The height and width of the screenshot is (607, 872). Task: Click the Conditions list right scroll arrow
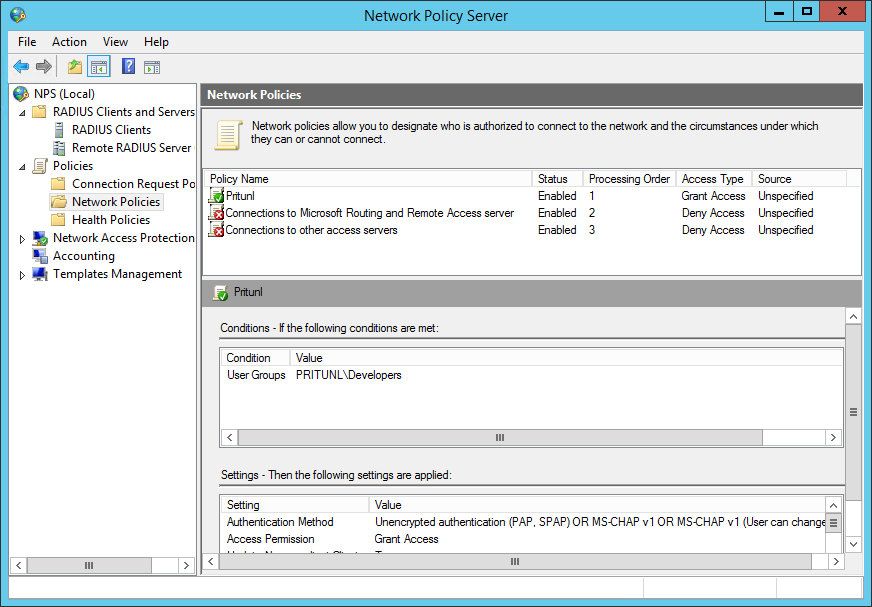[x=832, y=438]
